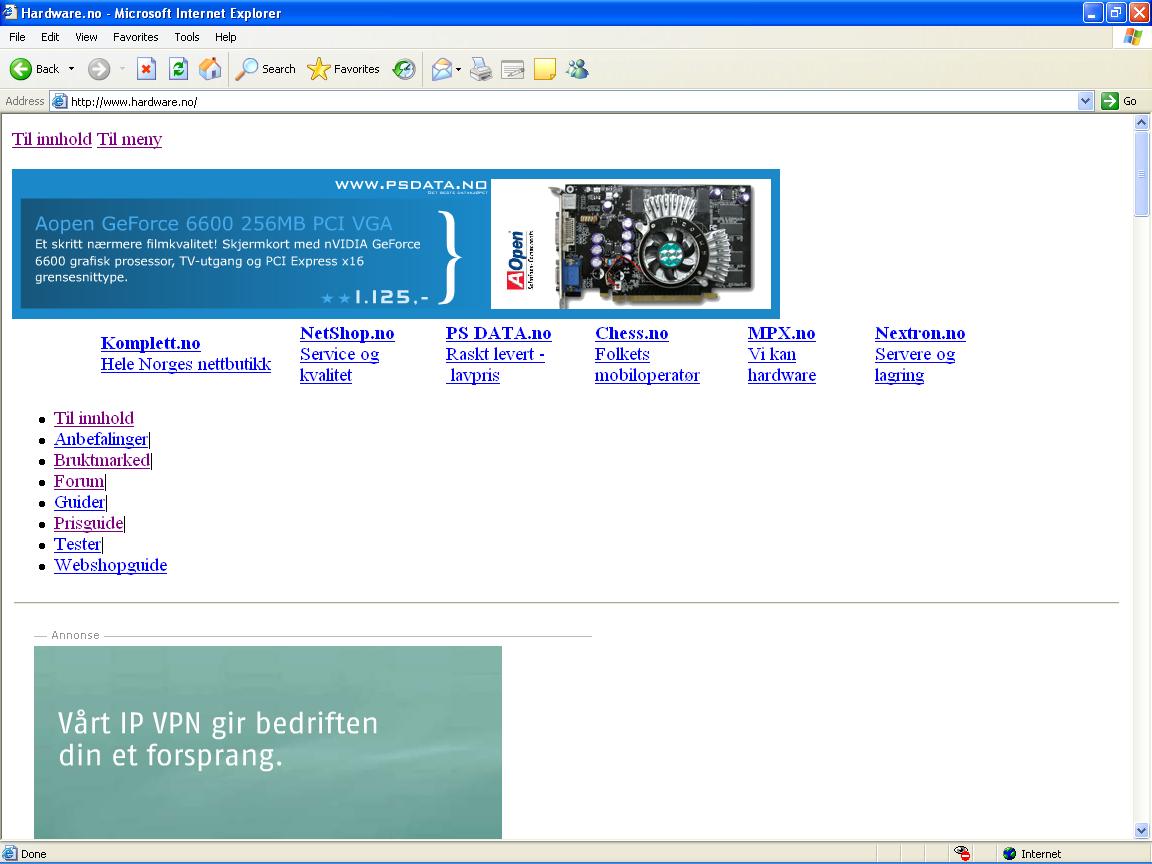This screenshot has height=864, width=1152.
Task: Click the vertical scrollbar down arrow
Action: (1141, 831)
